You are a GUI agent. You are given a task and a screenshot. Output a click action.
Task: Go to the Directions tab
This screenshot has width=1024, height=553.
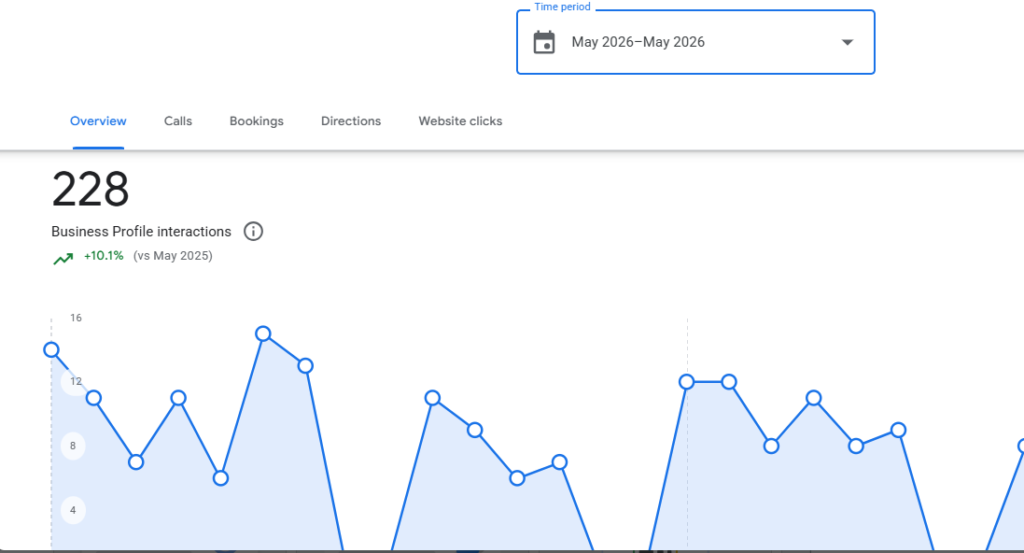pos(351,121)
